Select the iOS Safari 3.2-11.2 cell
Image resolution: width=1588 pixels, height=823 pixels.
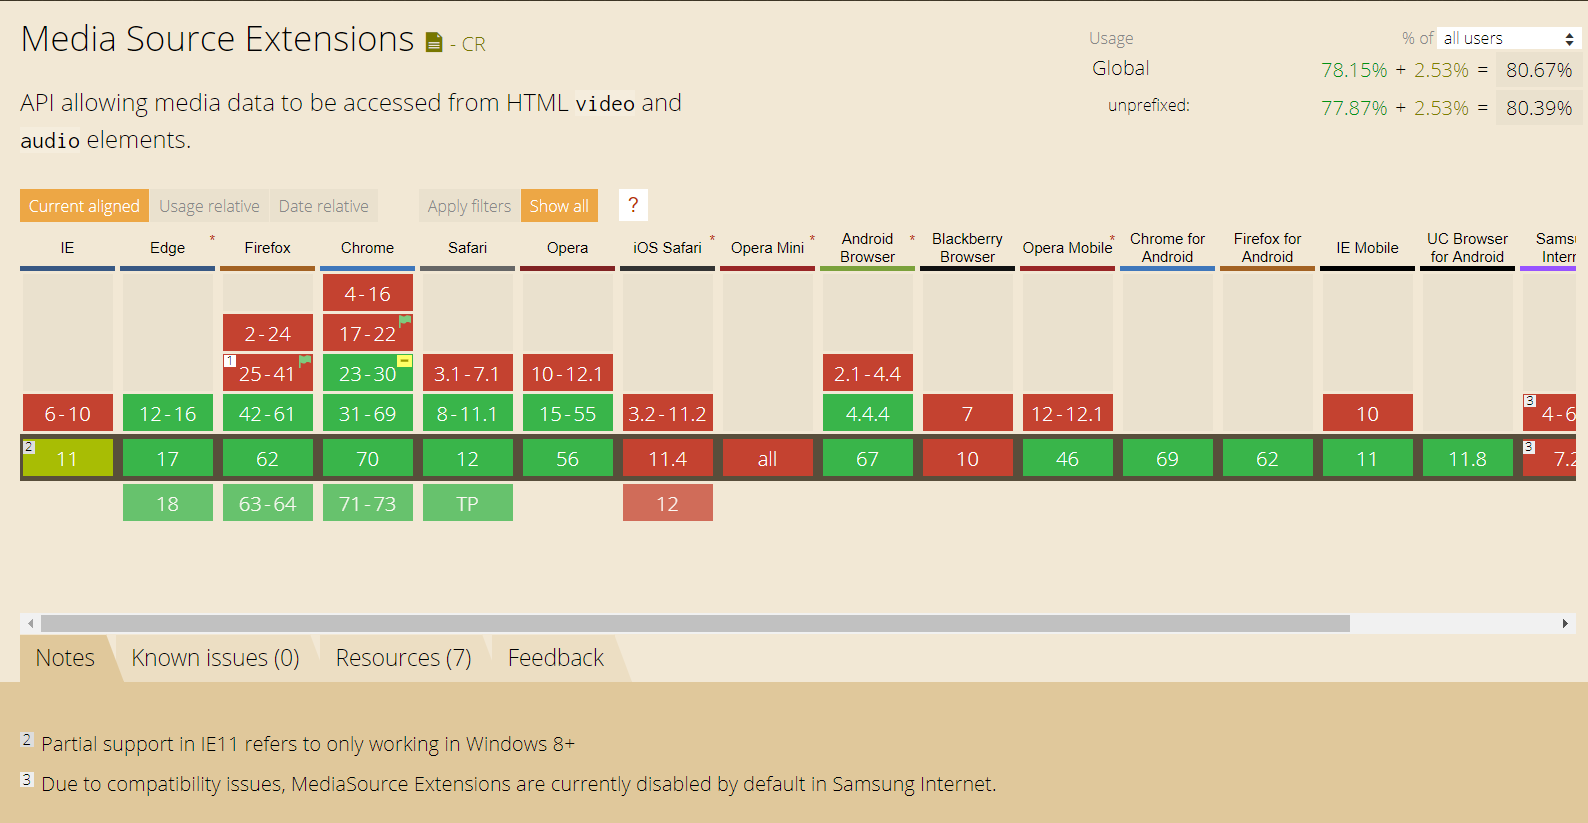668,413
